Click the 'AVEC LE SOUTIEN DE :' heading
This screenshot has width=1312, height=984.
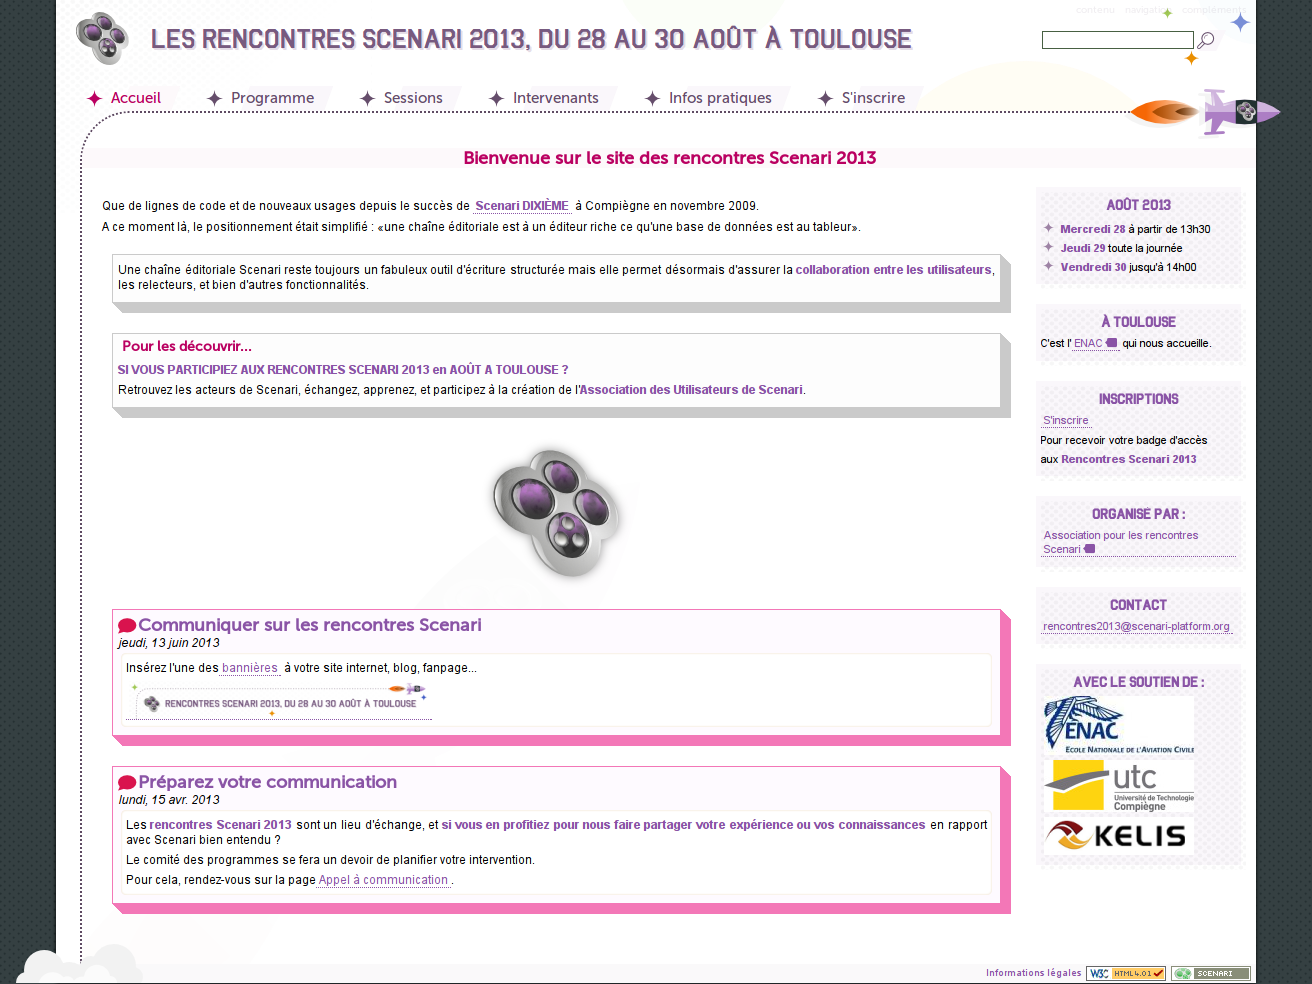tap(1139, 682)
